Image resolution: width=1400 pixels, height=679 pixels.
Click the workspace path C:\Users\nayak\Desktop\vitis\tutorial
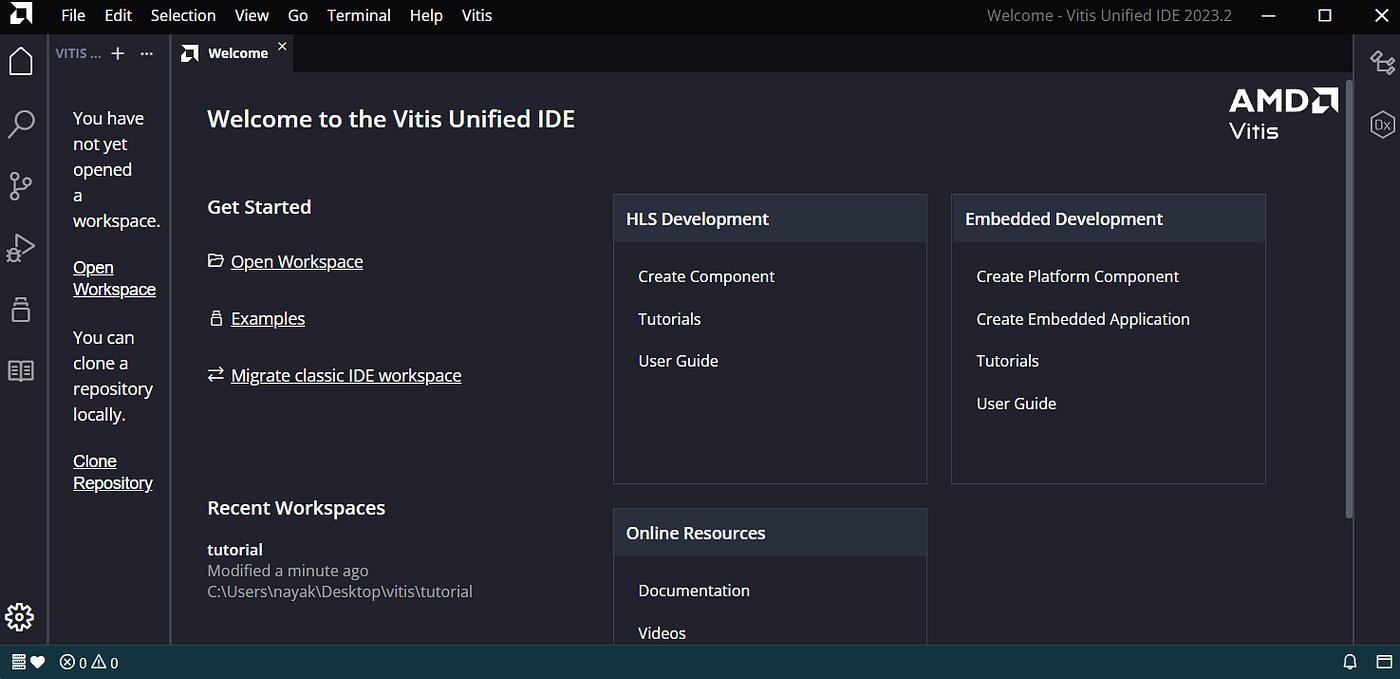(x=340, y=592)
